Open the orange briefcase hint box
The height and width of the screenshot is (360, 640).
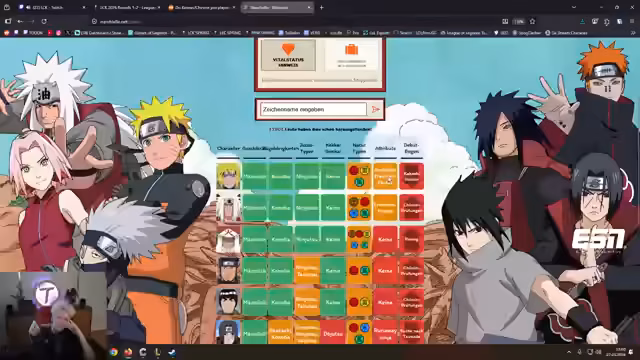pyautogui.click(x=351, y=55)
